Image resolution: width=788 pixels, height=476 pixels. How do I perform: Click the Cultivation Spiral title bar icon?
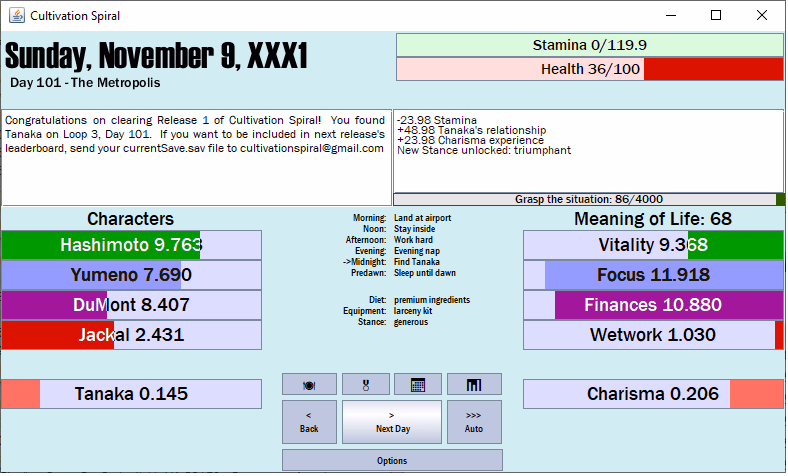click(x=15, y=15)
